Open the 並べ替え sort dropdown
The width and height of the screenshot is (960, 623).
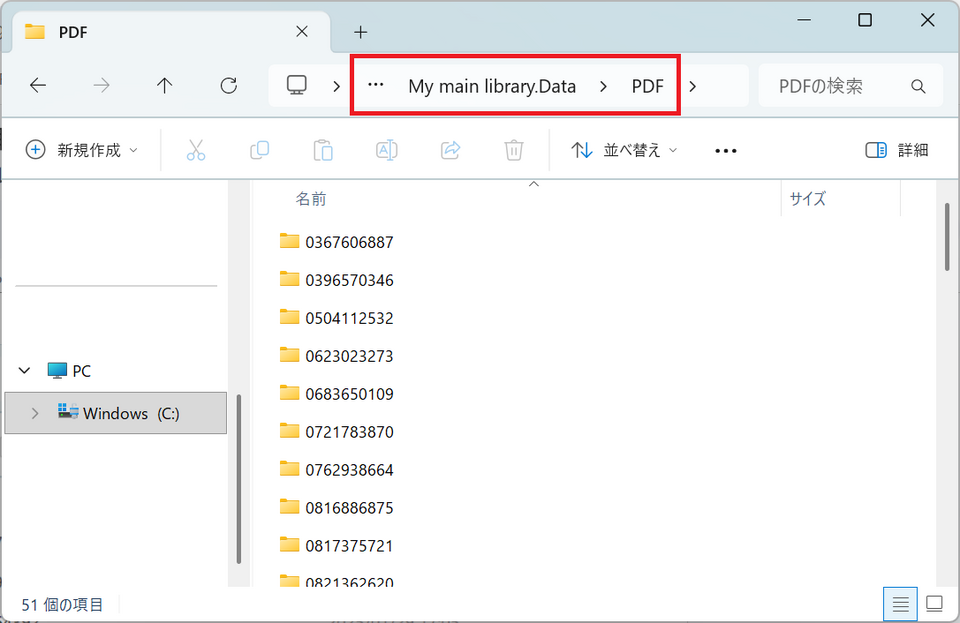pyautogui.click(x=624, y=150)
